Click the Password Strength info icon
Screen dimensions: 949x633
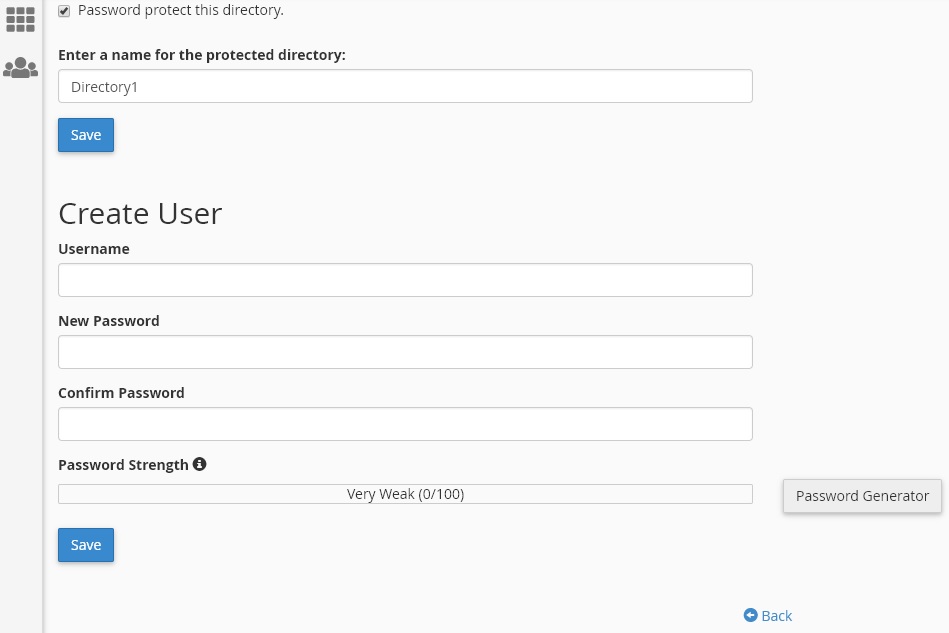point(199,464)
